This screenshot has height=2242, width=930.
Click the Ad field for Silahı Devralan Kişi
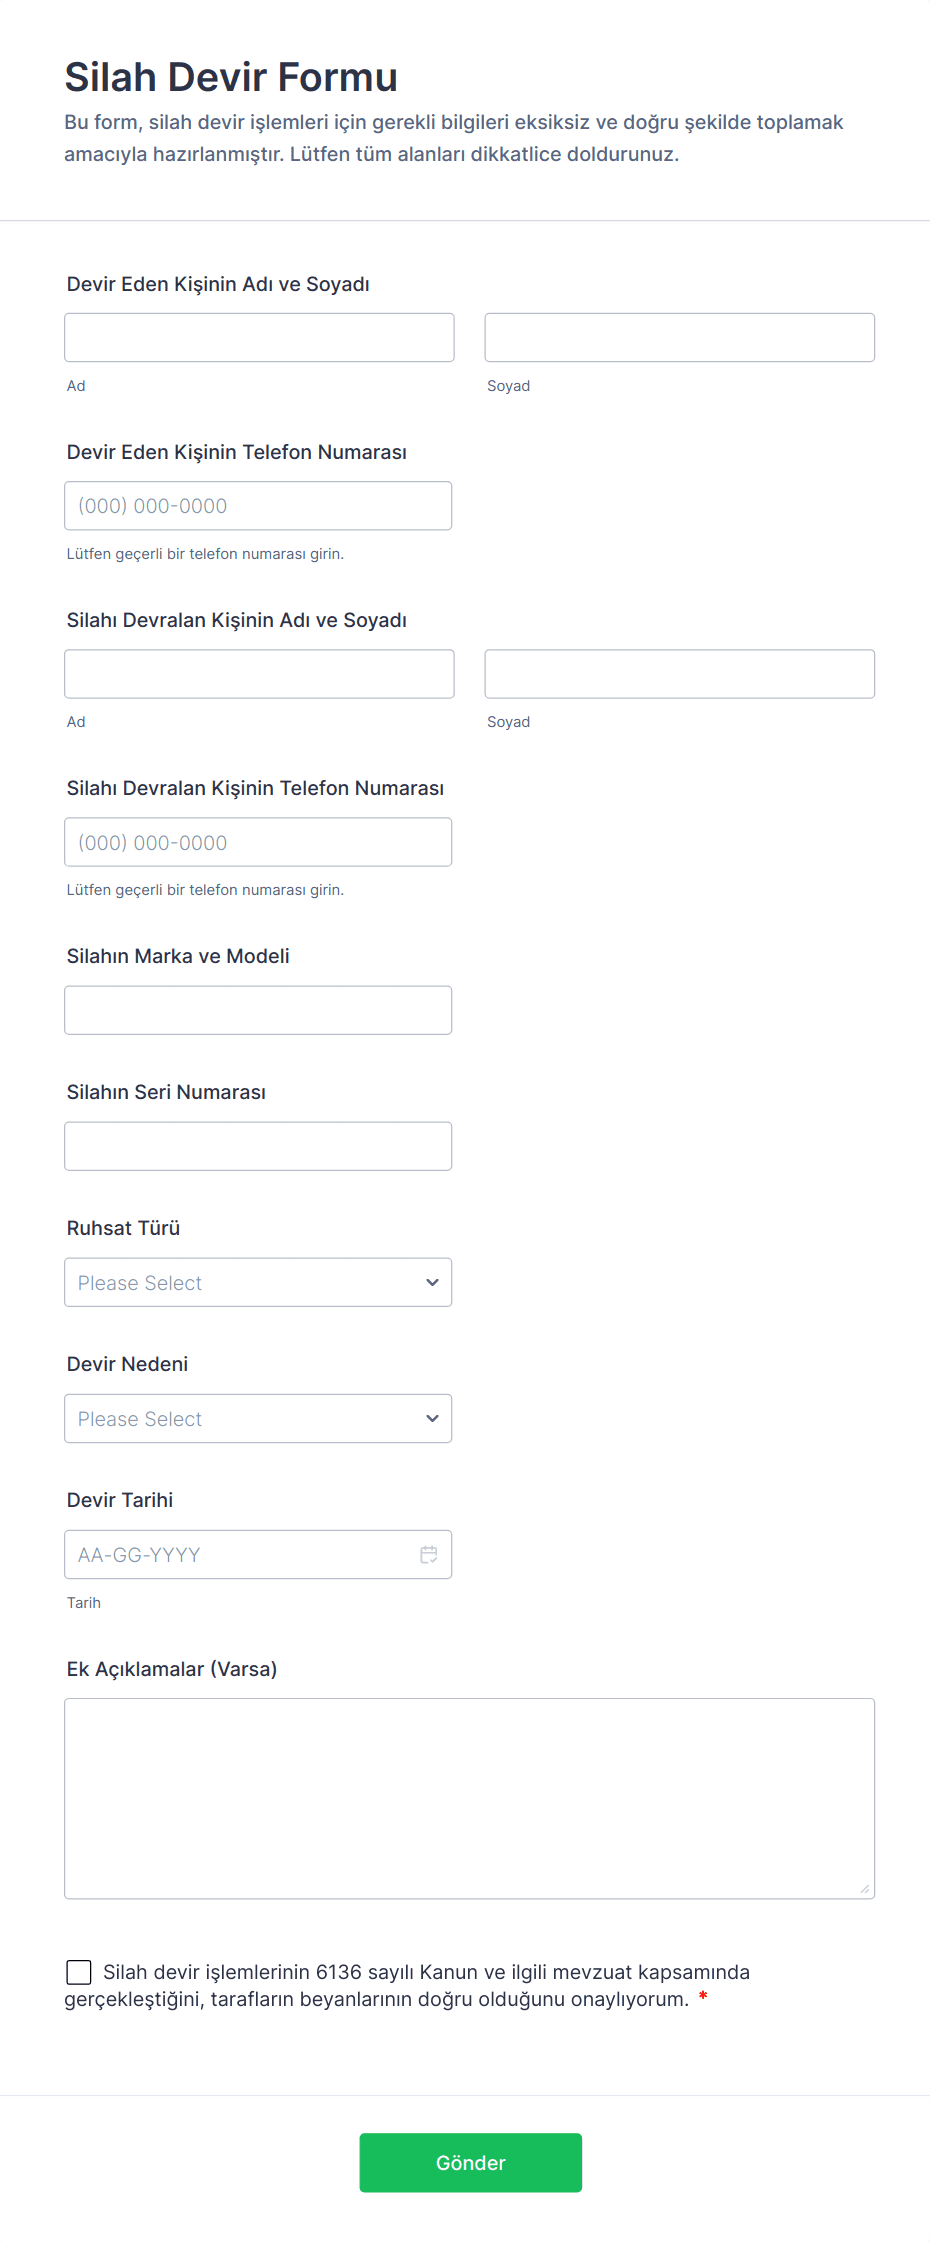(259, 674)
